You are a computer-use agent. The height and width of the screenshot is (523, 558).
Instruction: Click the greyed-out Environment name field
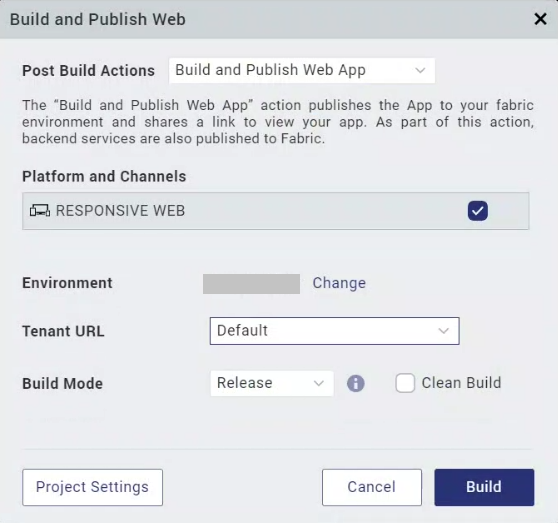tap(251, 284)
